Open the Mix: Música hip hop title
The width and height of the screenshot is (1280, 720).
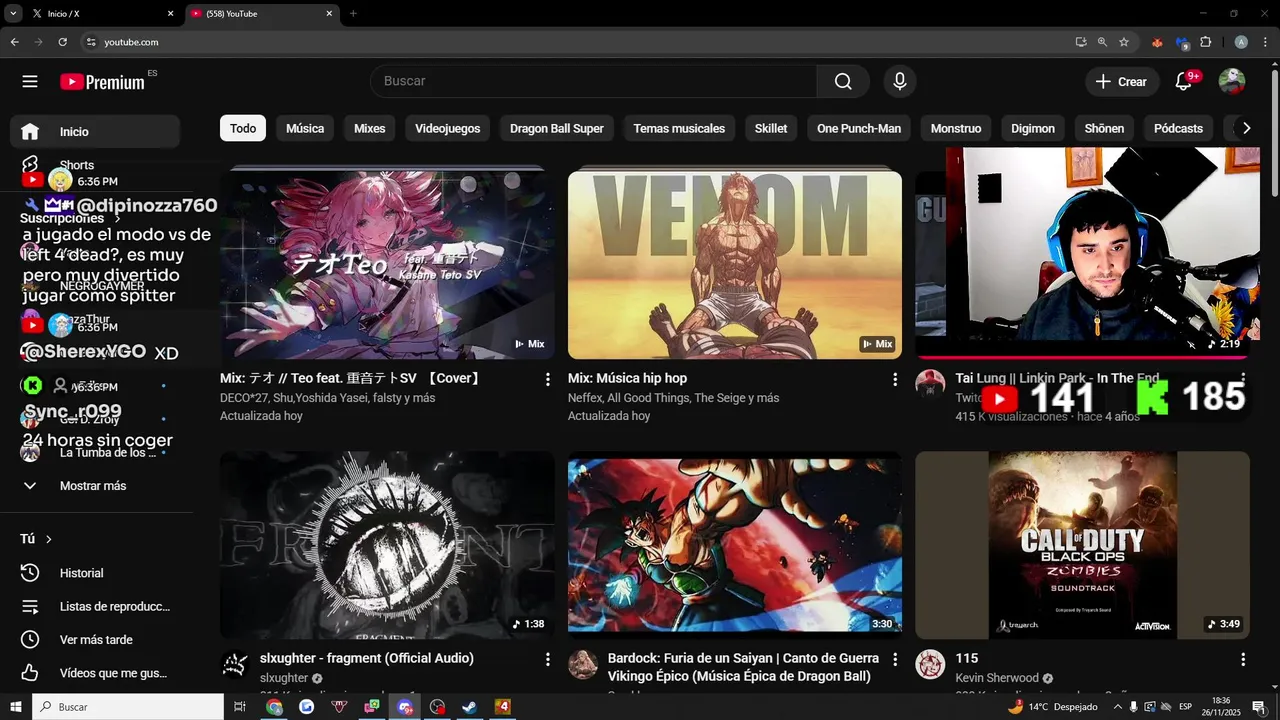tap(627, 378)
